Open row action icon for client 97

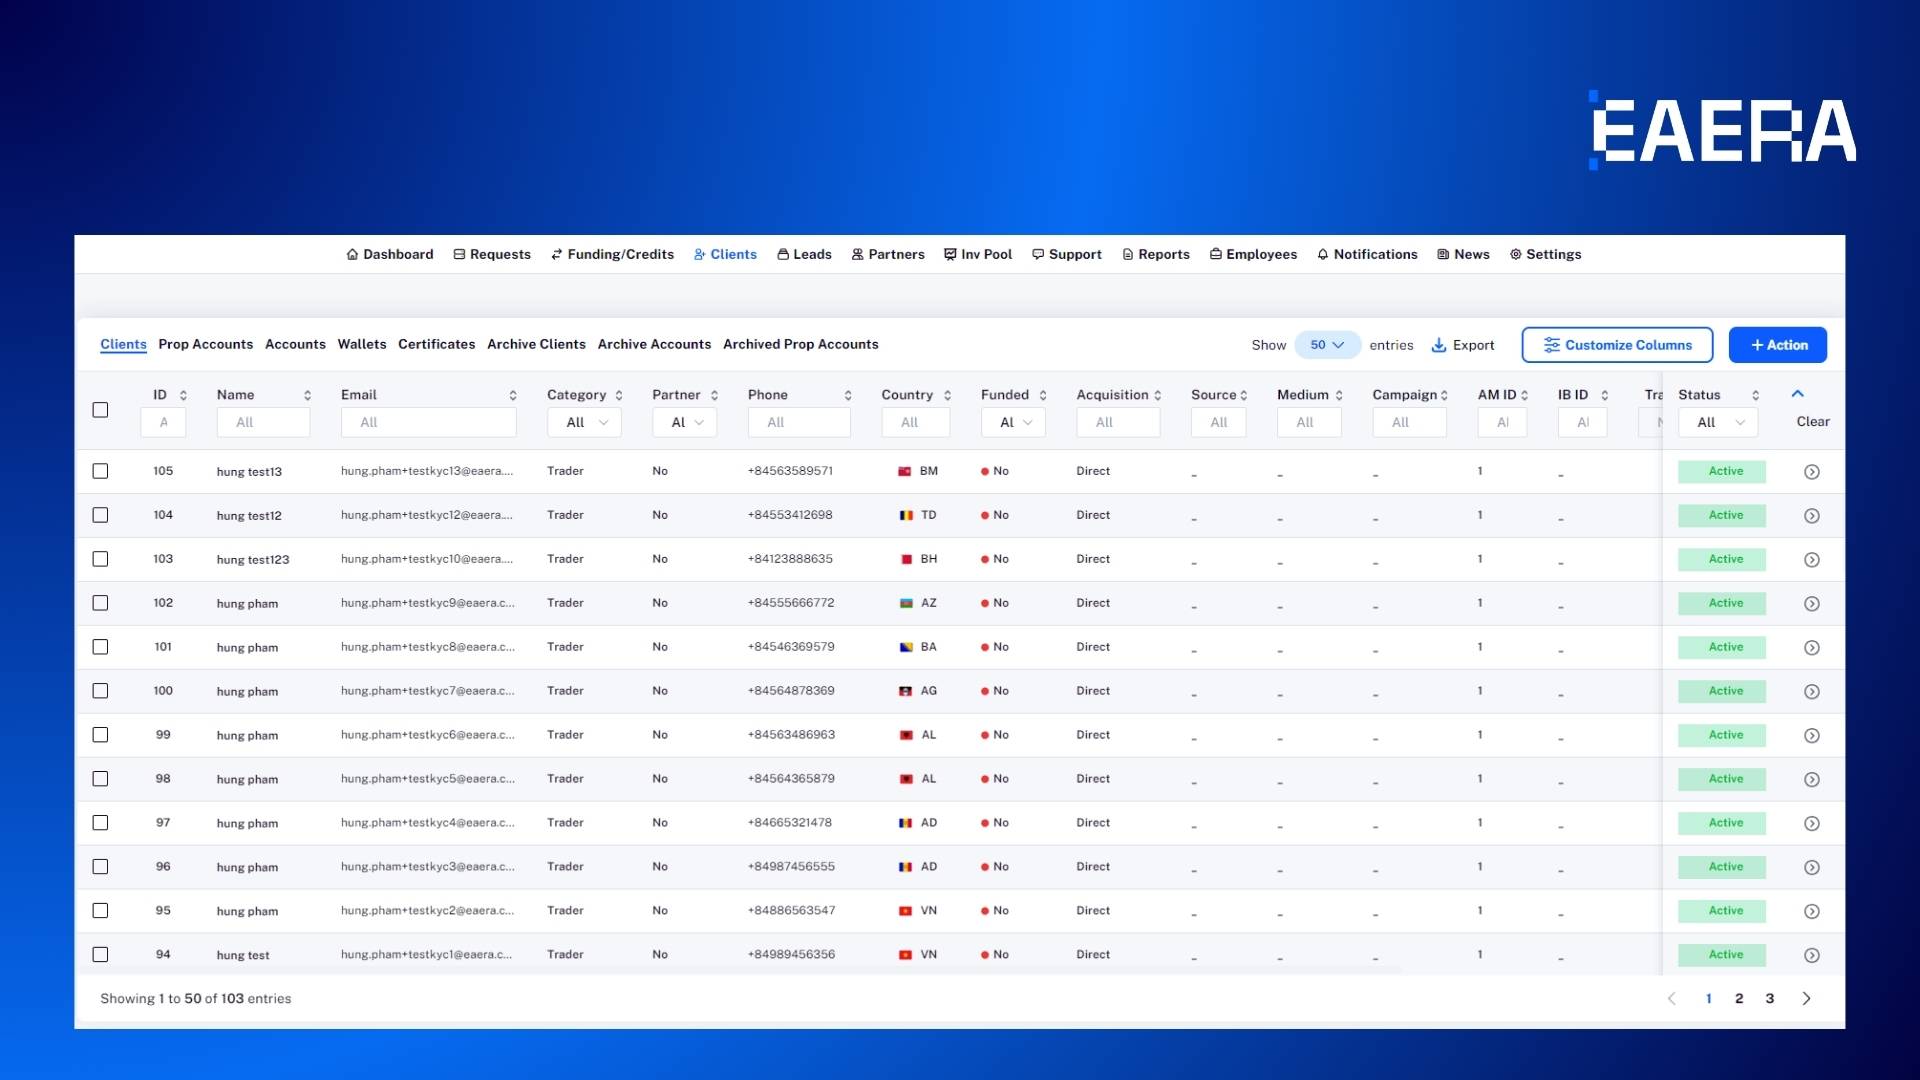[1811, 824]
